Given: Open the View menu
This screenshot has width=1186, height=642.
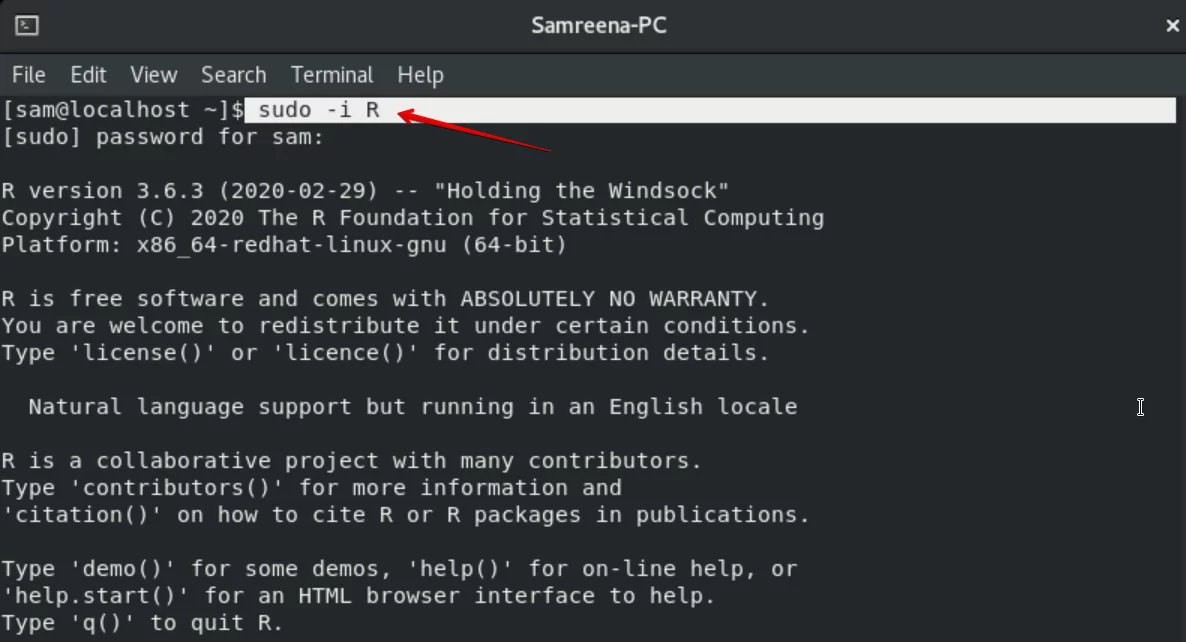Looking at the screenshot, I should 154,75.
